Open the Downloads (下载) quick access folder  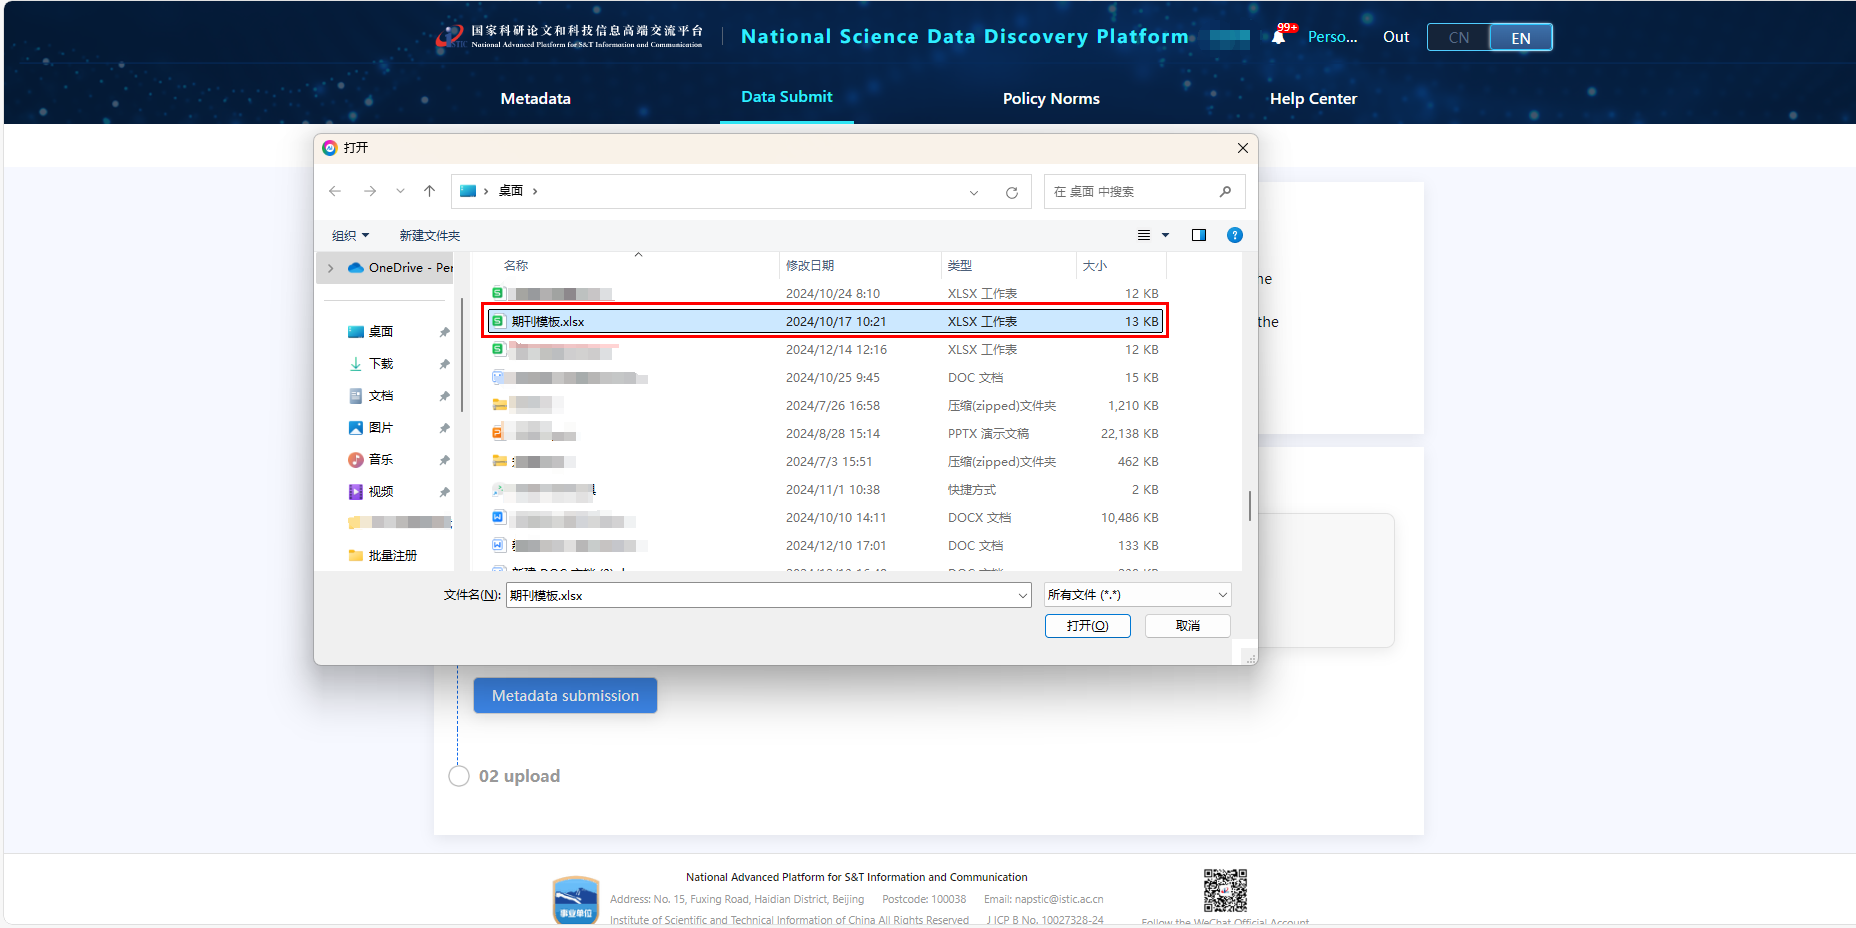pyautogui.click(x=381, y=364)
